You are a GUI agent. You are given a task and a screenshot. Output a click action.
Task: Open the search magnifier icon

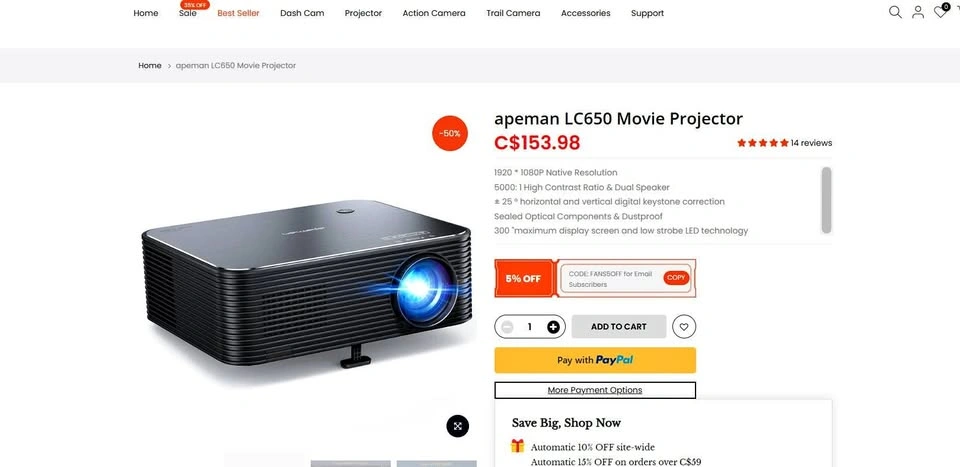click(895, 12)
